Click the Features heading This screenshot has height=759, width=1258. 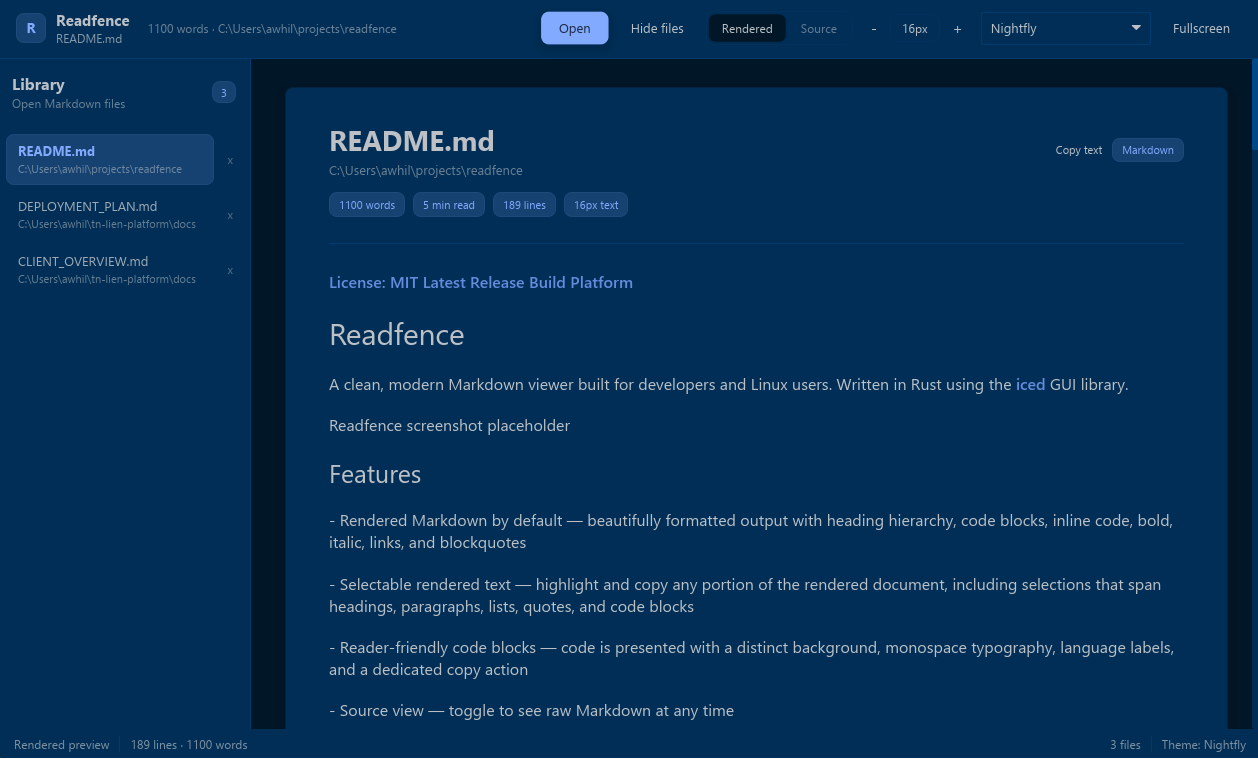(375, 474)
